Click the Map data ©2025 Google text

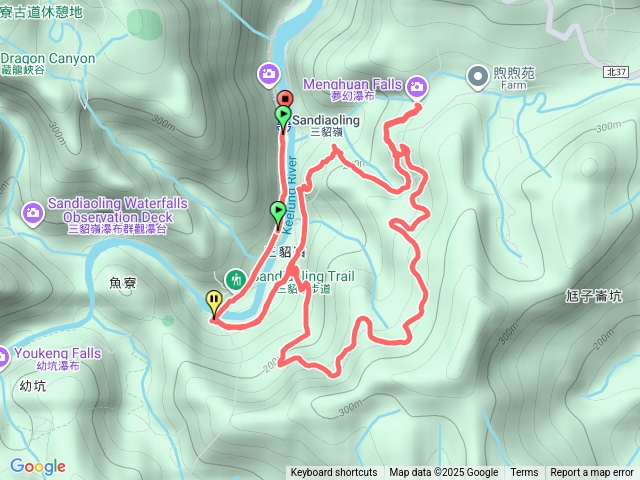(x=444, y=473)
